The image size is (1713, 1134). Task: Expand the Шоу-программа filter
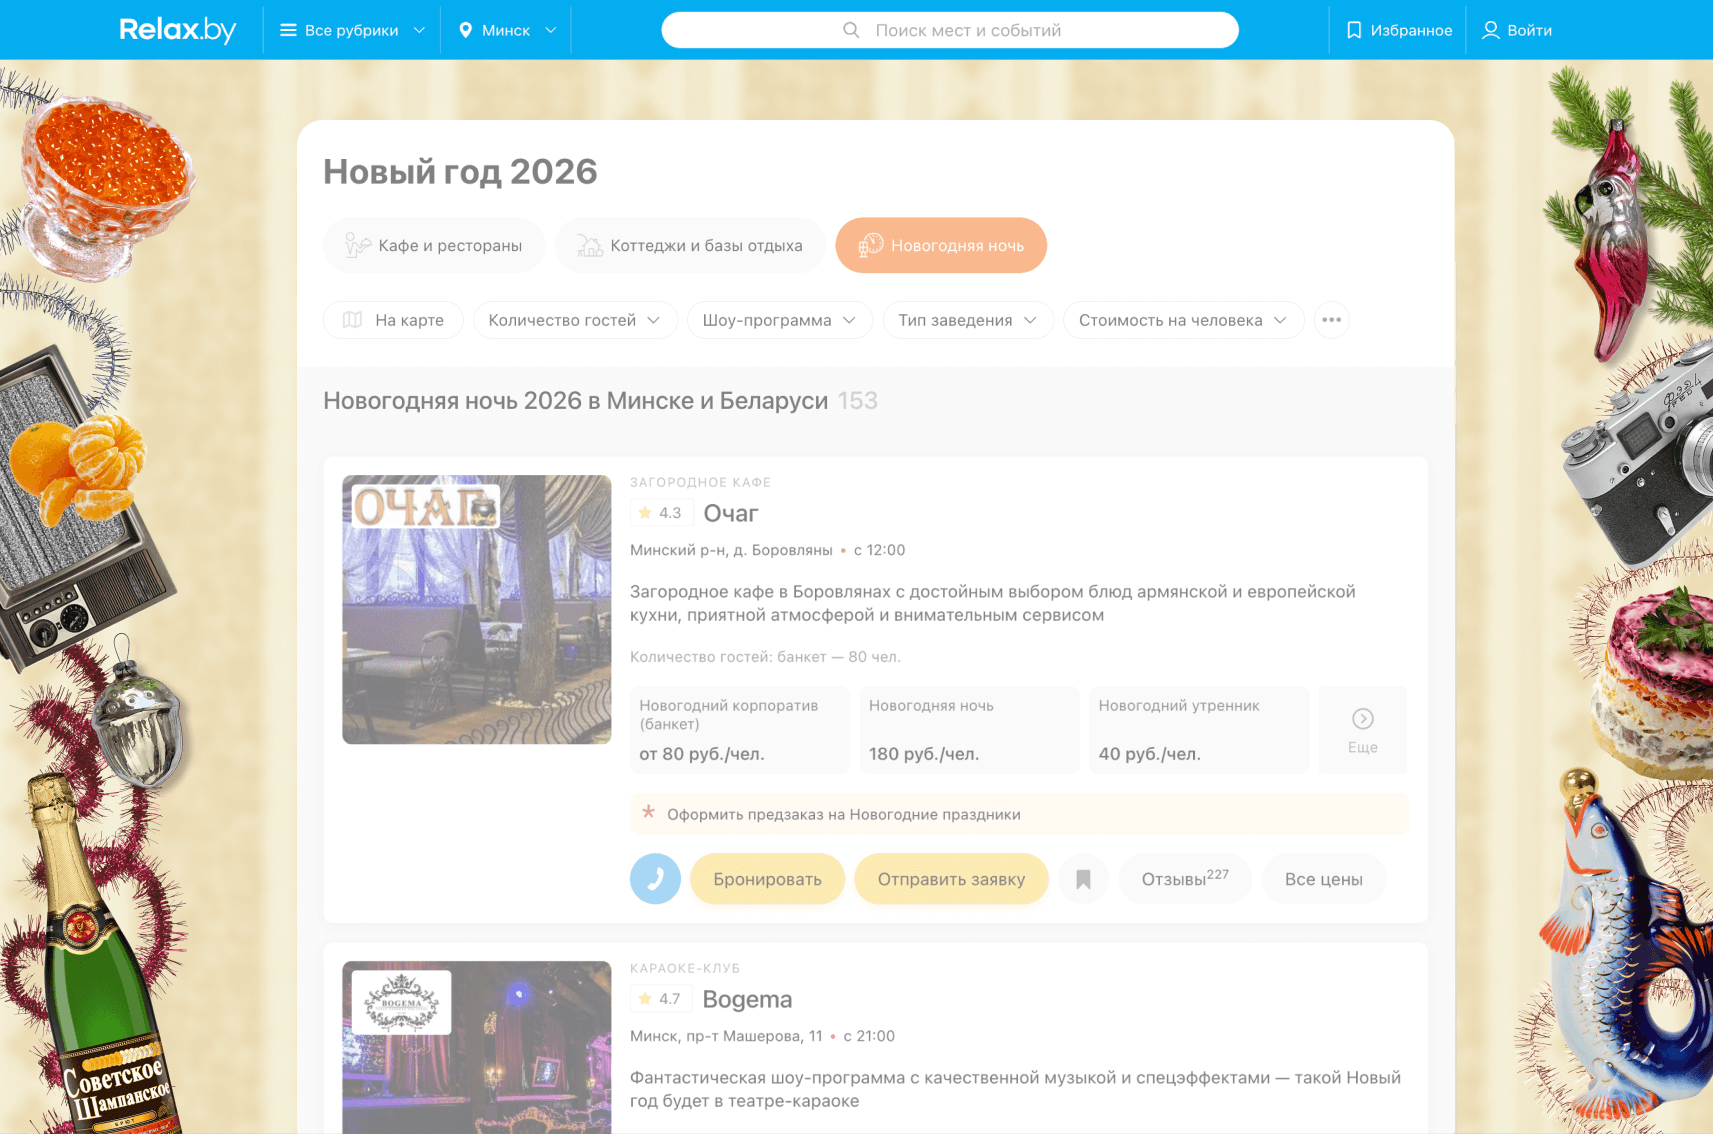point(780,320)
